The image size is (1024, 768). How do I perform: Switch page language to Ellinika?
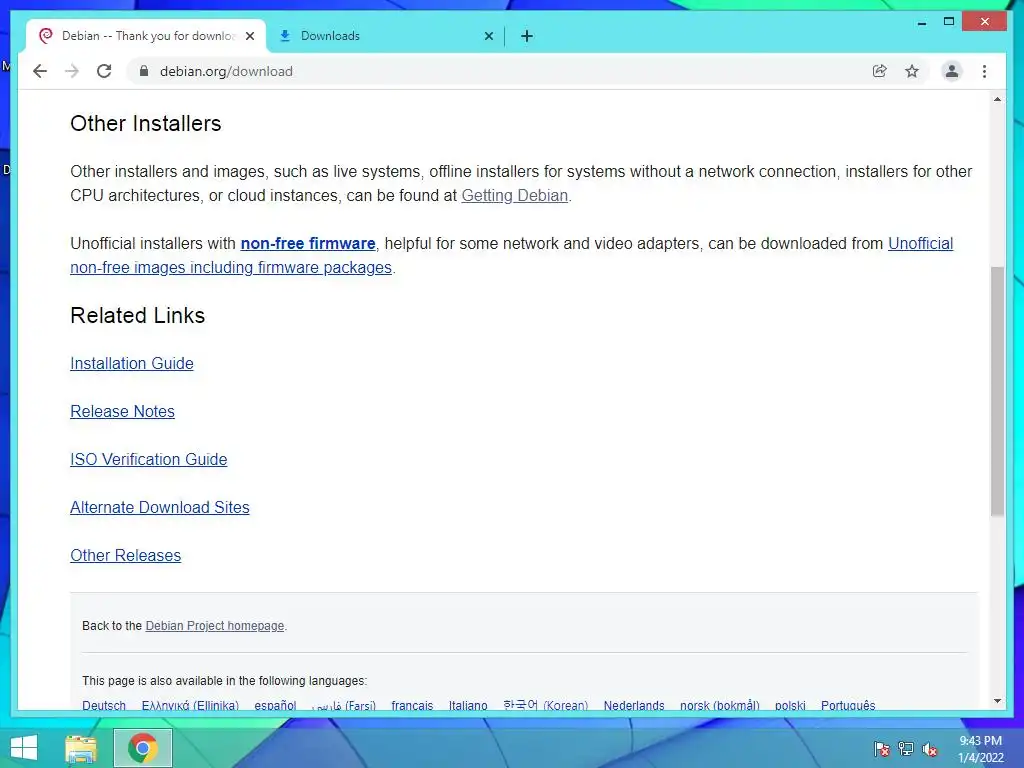190,705
